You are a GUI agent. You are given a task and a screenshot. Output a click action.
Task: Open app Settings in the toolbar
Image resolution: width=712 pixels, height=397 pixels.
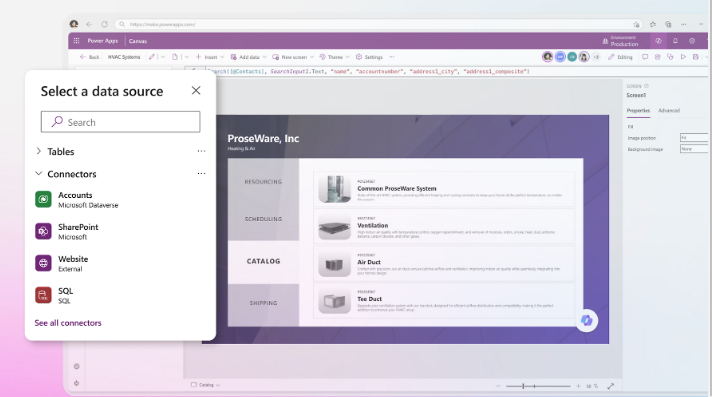pyautogui.click(x=369, y=57)
